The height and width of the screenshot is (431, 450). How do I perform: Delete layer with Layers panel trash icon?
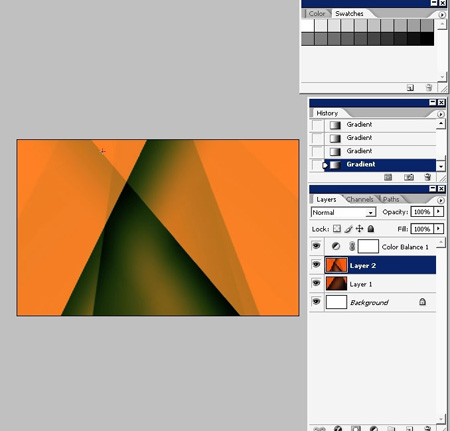pyautogui.click(x=427, y=428)
